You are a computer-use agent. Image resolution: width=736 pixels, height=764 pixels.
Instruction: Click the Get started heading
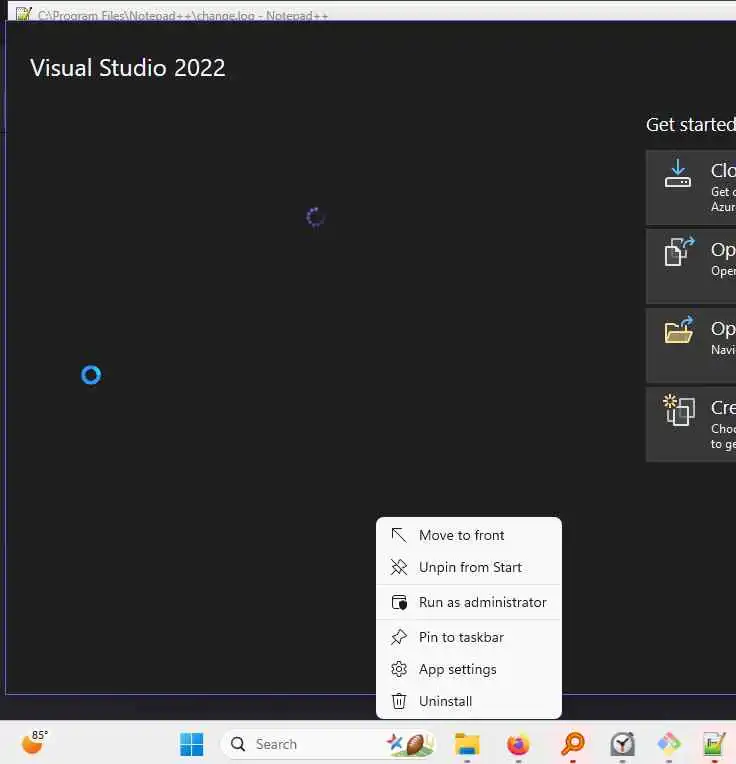(x=691, y=125)
